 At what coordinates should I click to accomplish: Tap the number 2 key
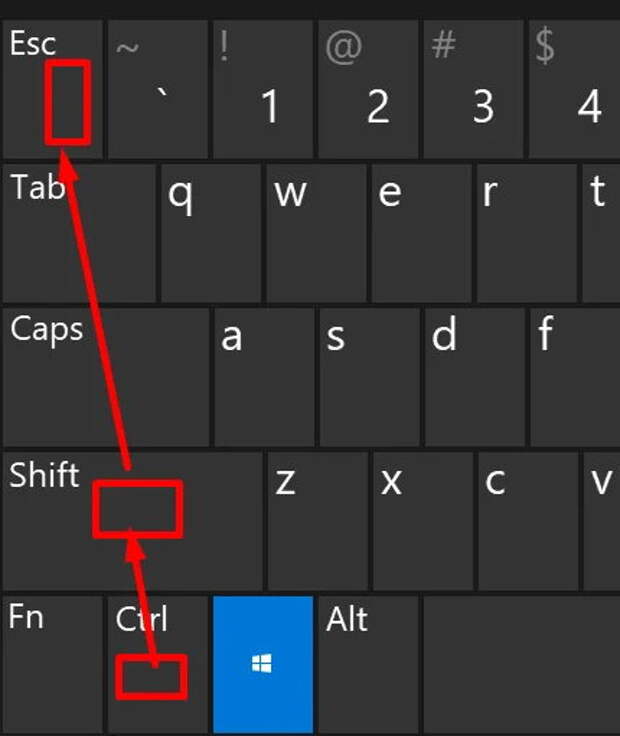pos(368,89)
